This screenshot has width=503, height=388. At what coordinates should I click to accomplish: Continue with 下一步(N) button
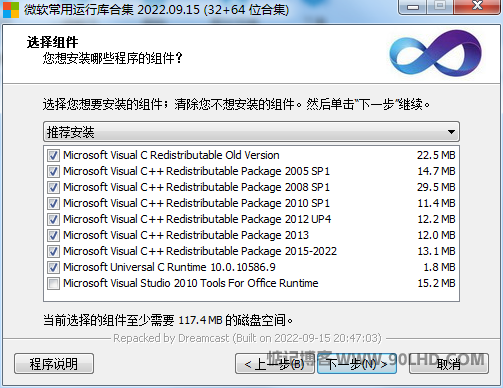click(357, 364)
